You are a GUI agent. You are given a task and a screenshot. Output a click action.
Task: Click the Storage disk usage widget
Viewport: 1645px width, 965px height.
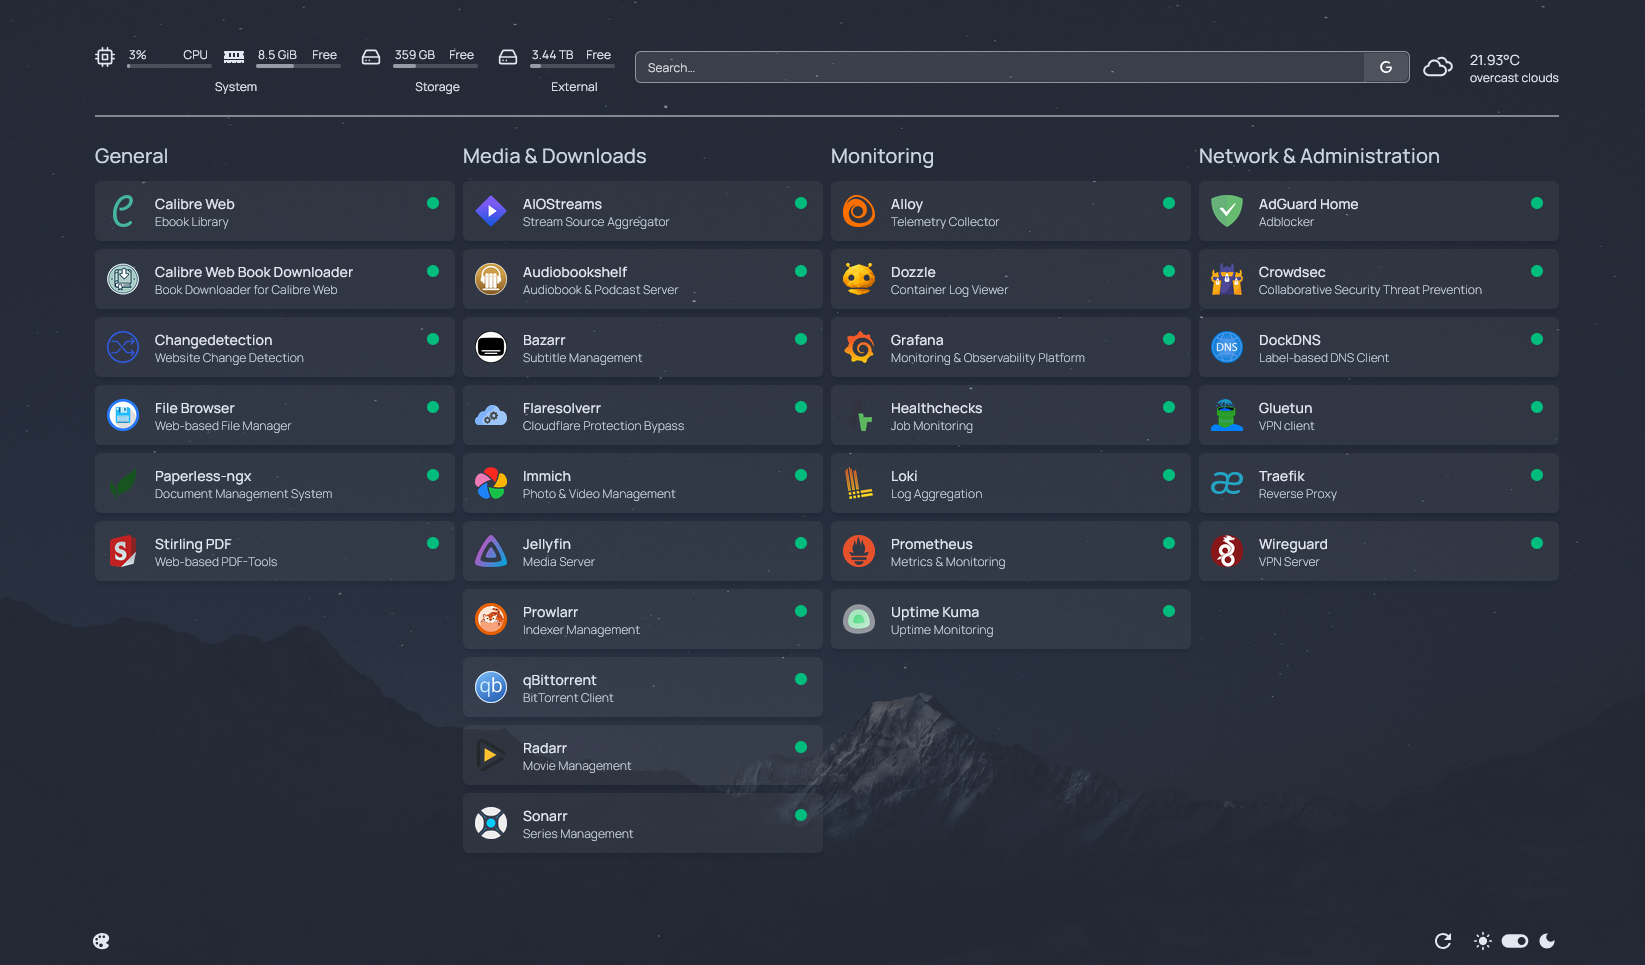420,68
